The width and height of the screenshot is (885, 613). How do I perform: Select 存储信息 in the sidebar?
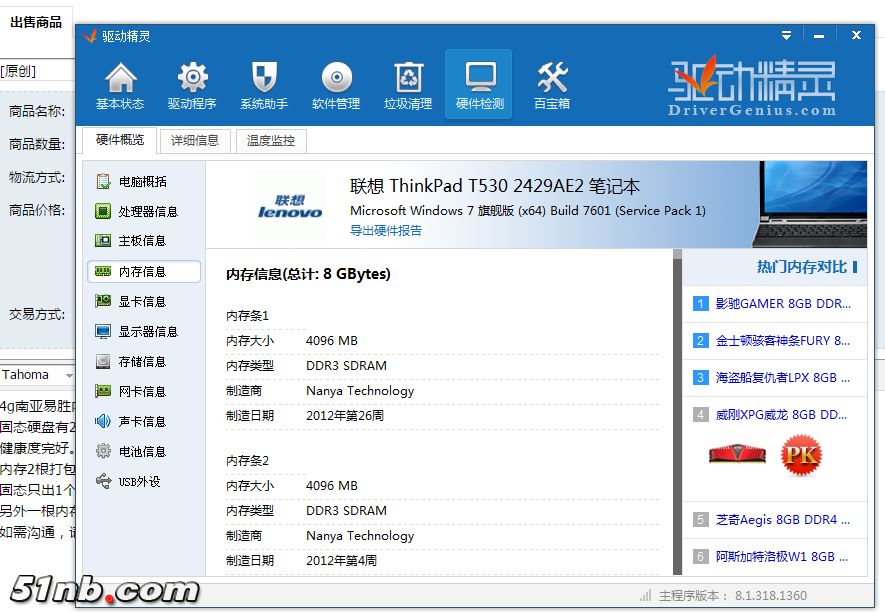point(143,361)
